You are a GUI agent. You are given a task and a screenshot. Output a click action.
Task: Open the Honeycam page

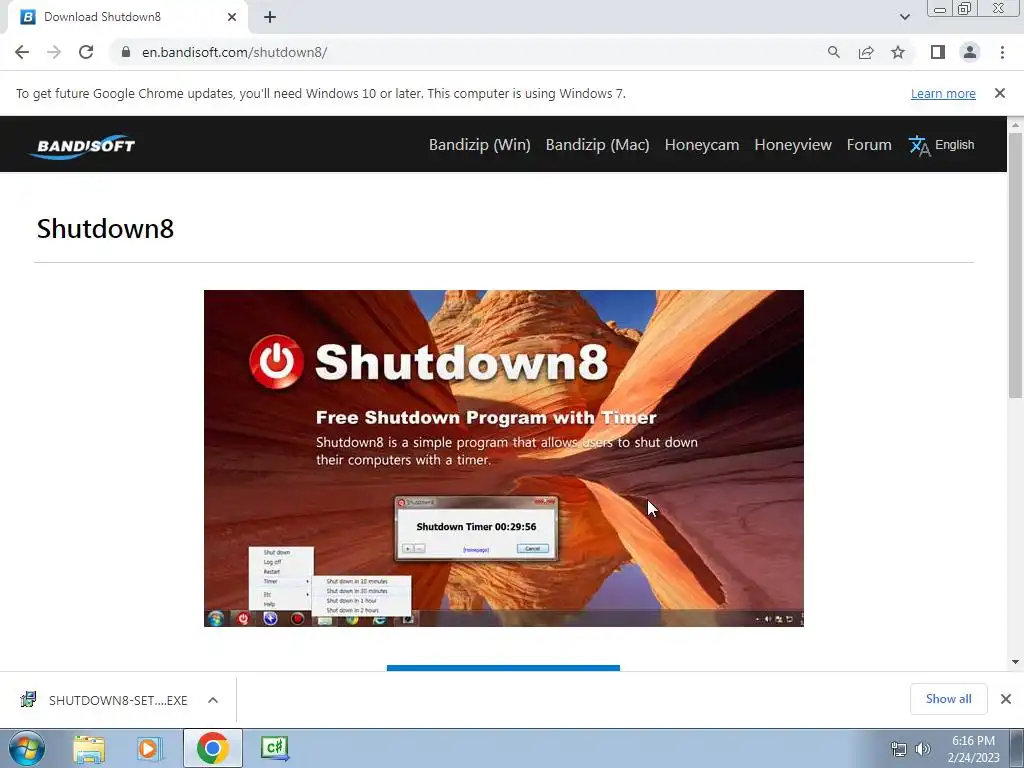click(x=701, y=145)
